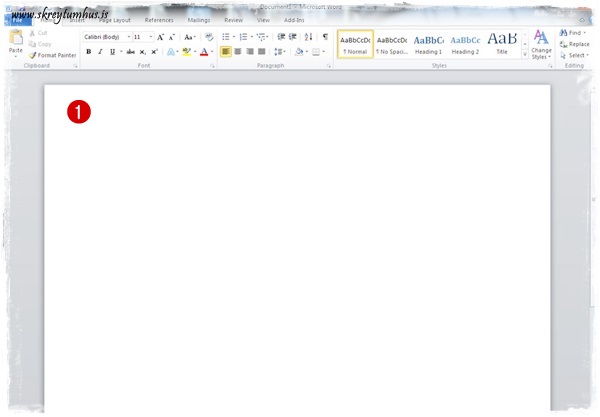
Task: Open the font size dropdown
Action: [141, 37]
